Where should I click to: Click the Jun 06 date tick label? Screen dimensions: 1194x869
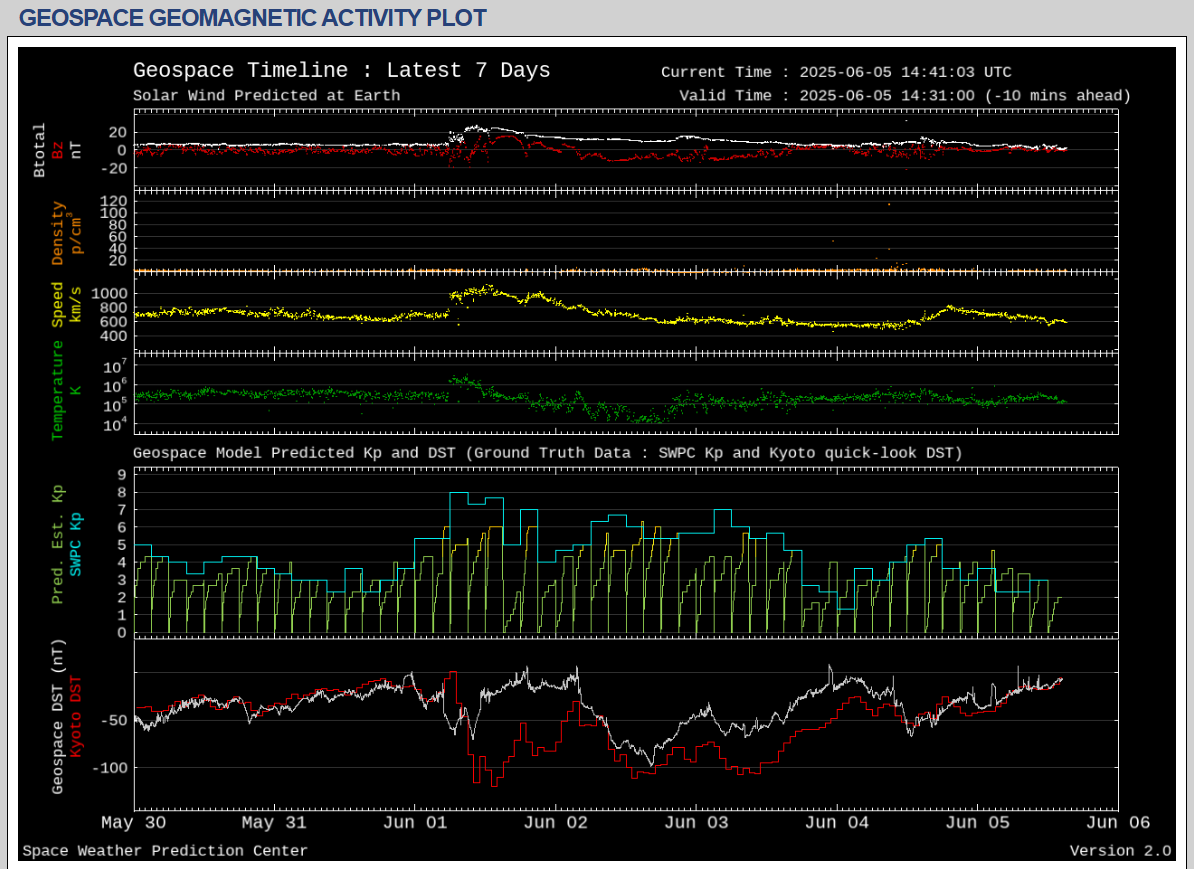1118,823
